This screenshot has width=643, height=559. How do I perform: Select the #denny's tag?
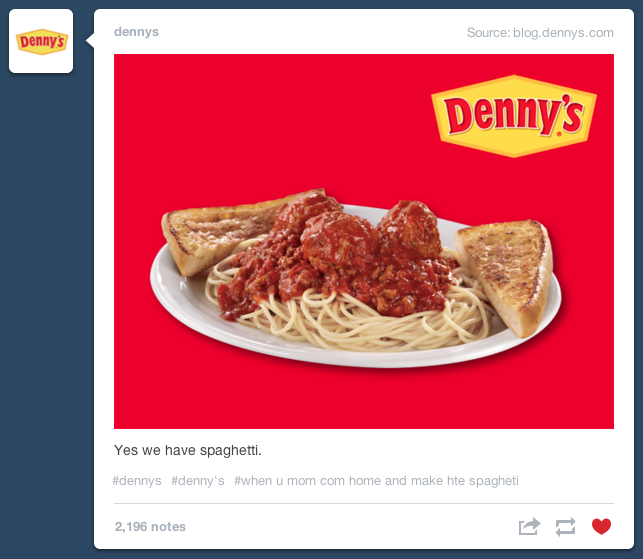pyautogui.click(x=198, y=480)
